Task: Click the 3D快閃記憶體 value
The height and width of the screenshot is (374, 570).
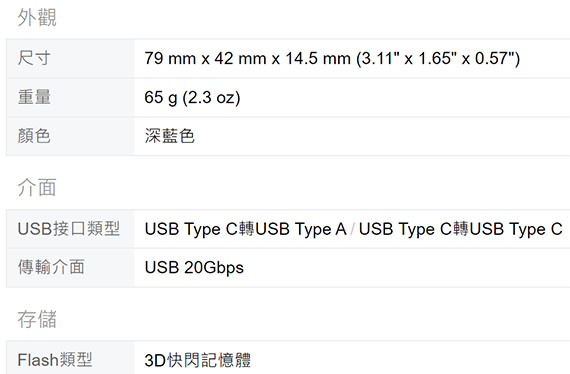Action: pyautogui.click(x=197, y=360)
